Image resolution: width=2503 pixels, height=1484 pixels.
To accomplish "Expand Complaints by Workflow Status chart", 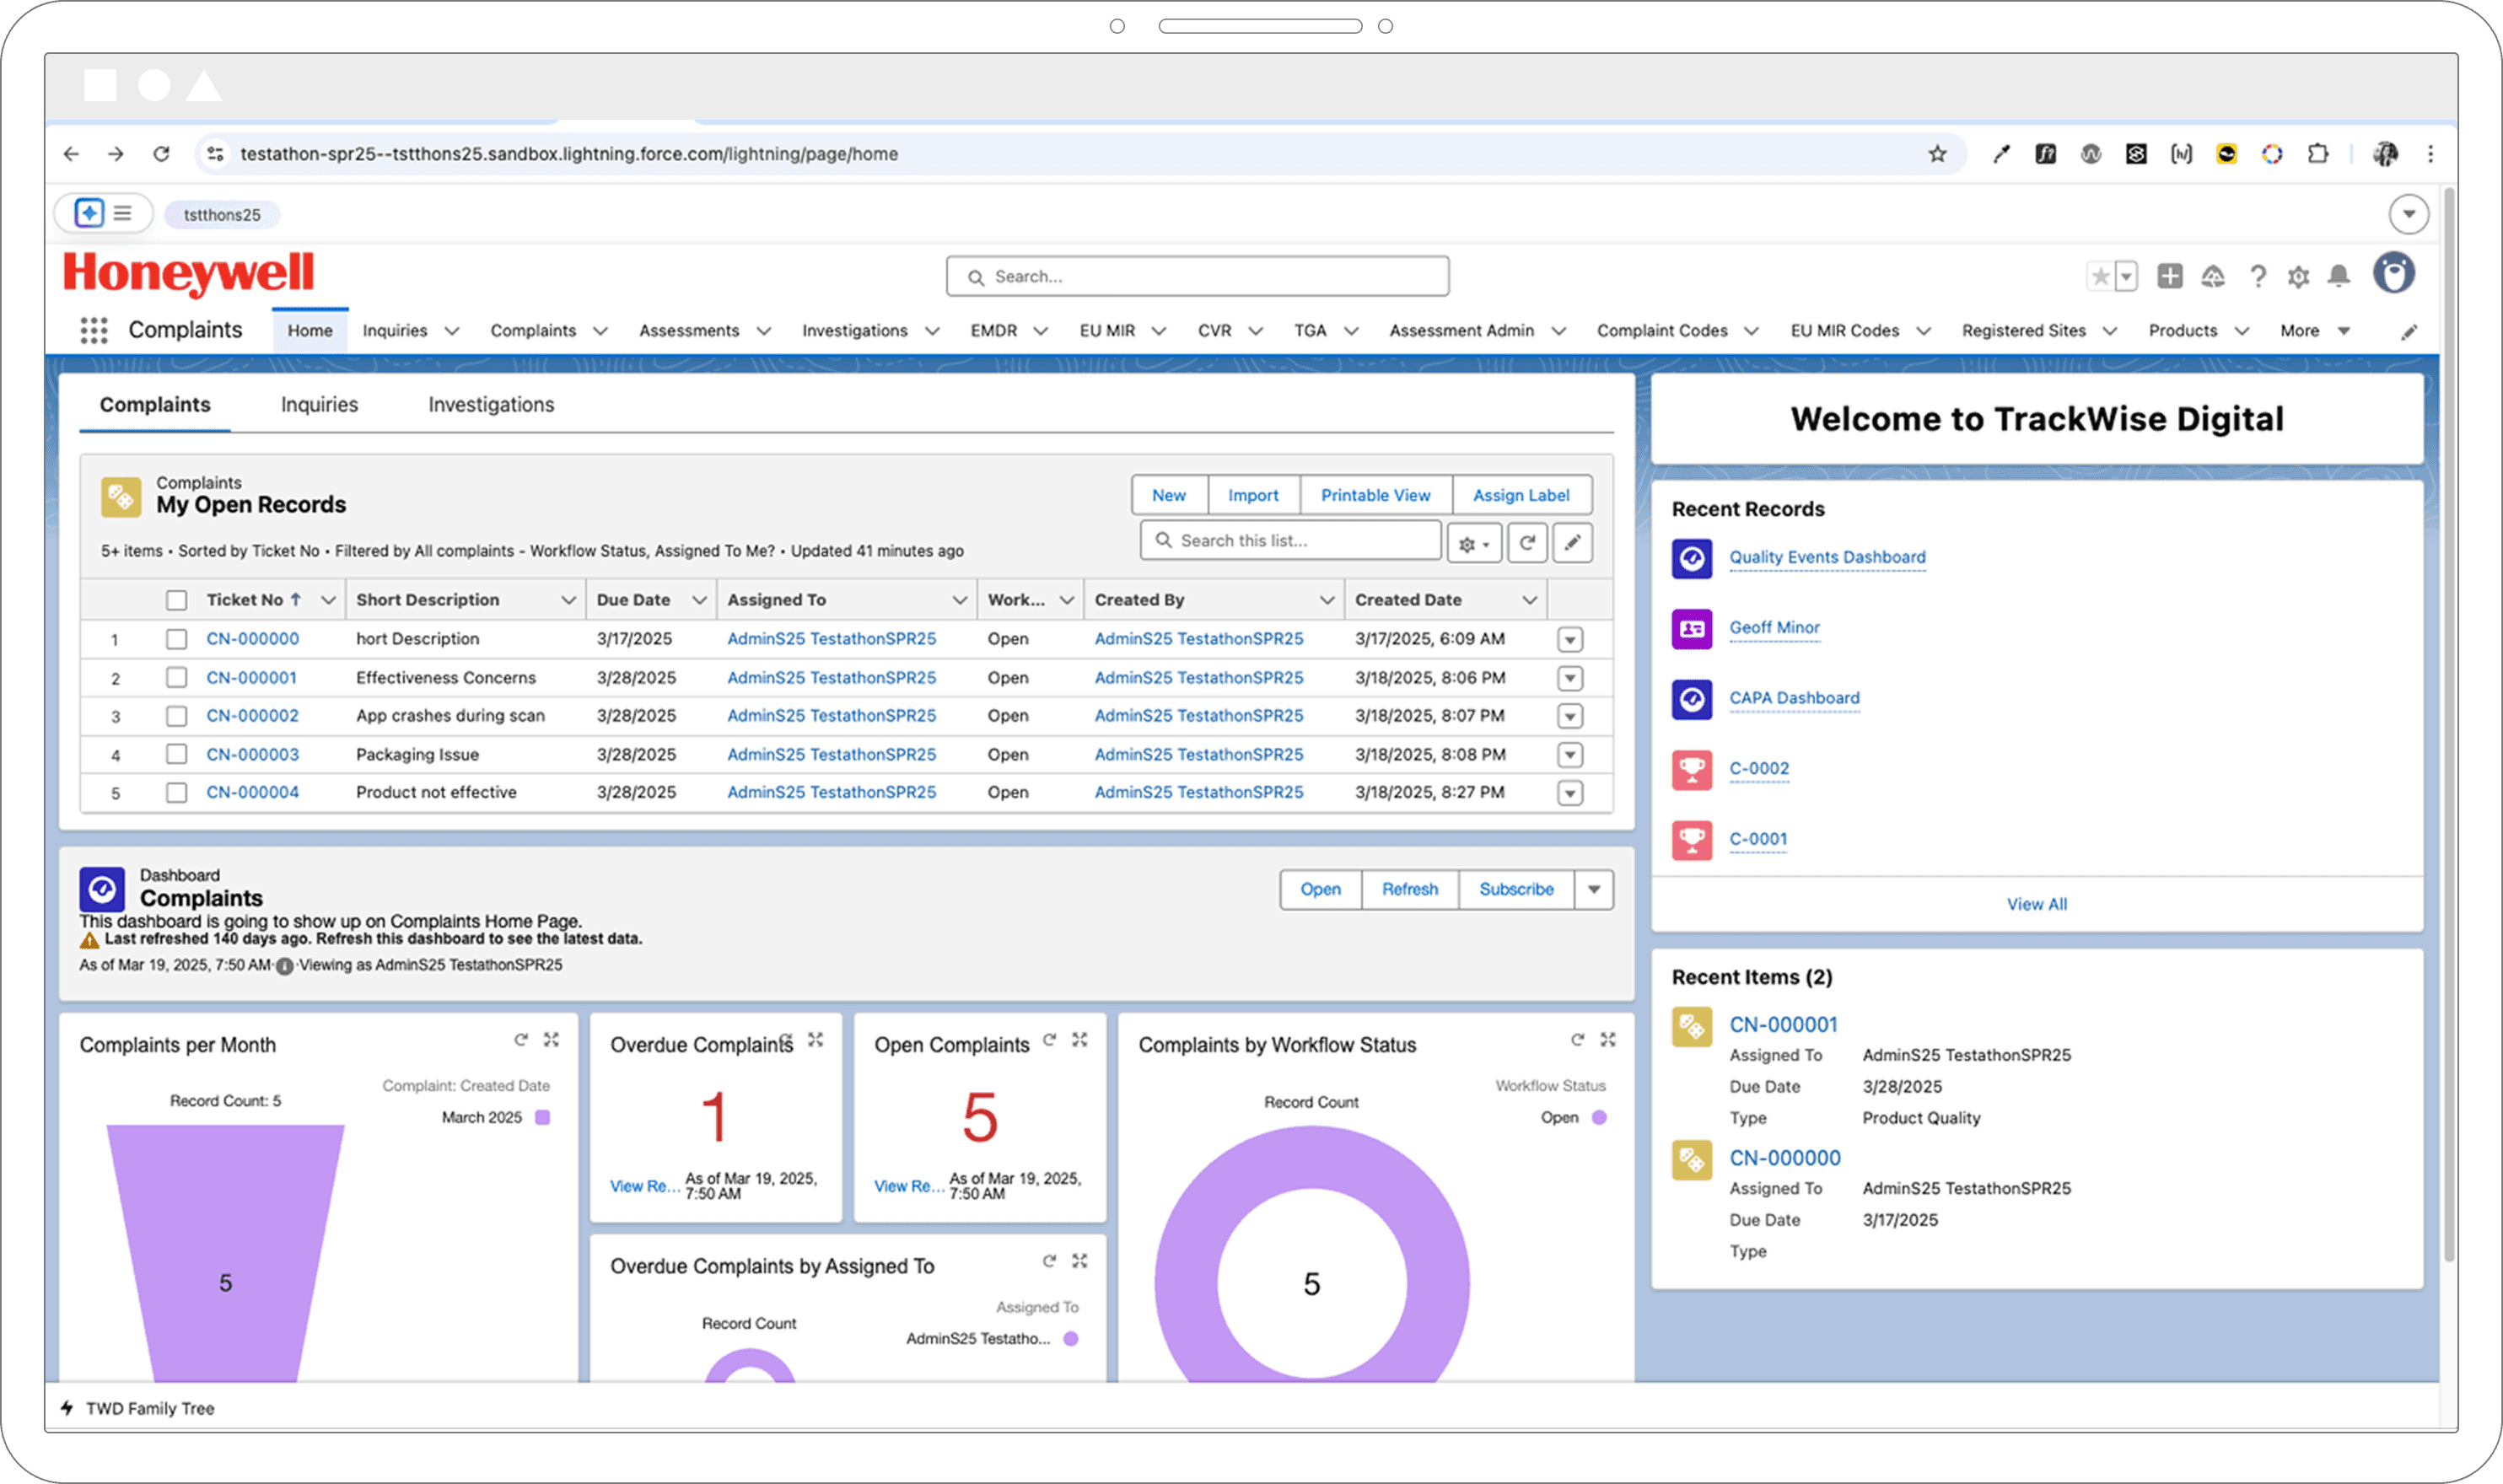I will click(x=1608, y=1040).
